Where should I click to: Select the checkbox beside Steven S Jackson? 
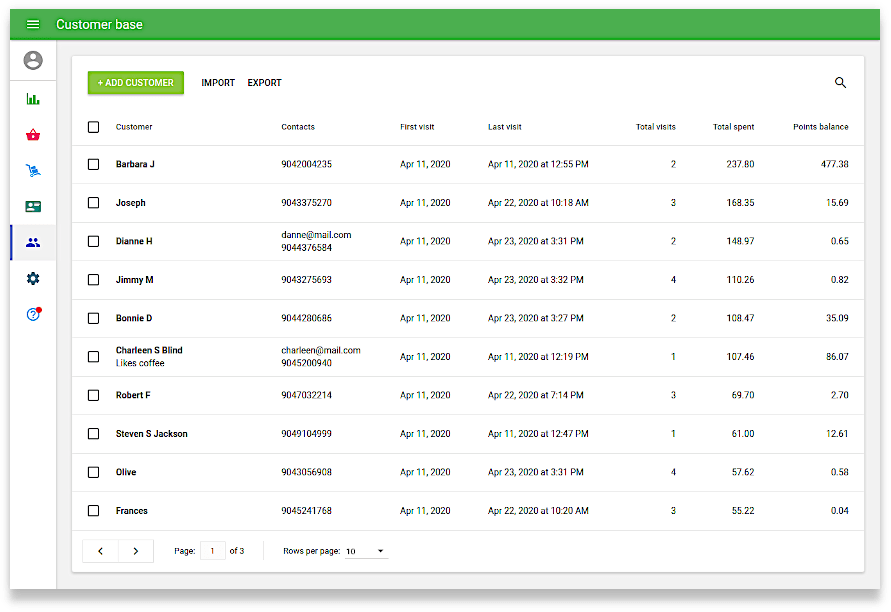[94, 434]
